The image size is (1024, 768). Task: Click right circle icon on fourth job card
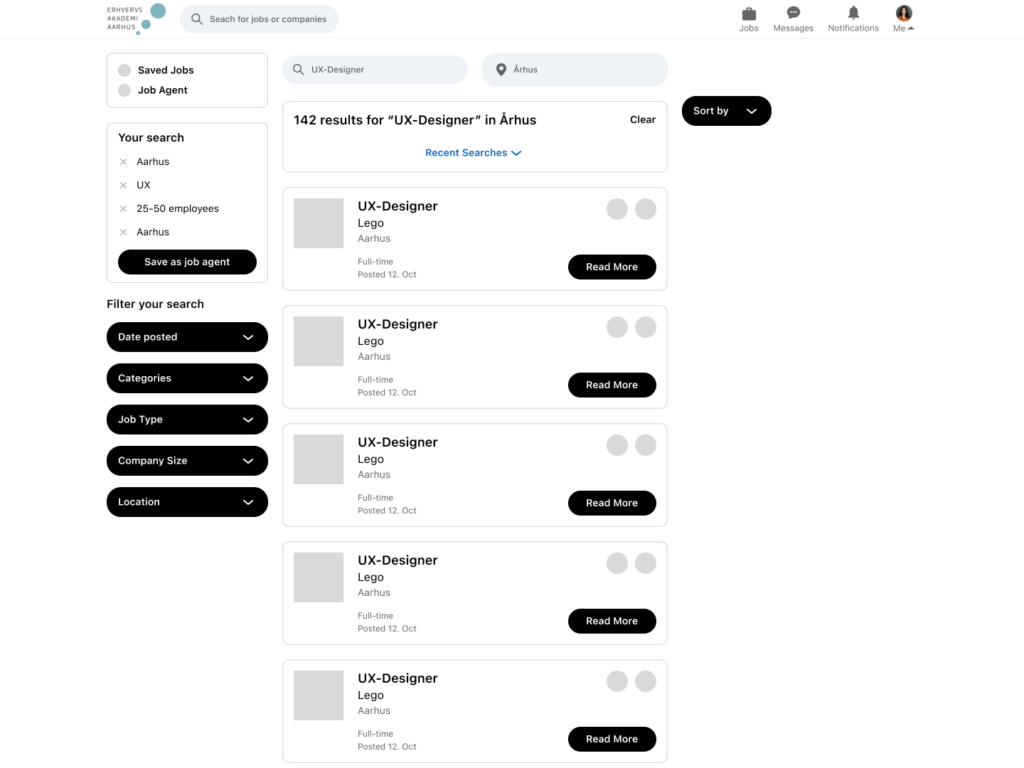645,563
